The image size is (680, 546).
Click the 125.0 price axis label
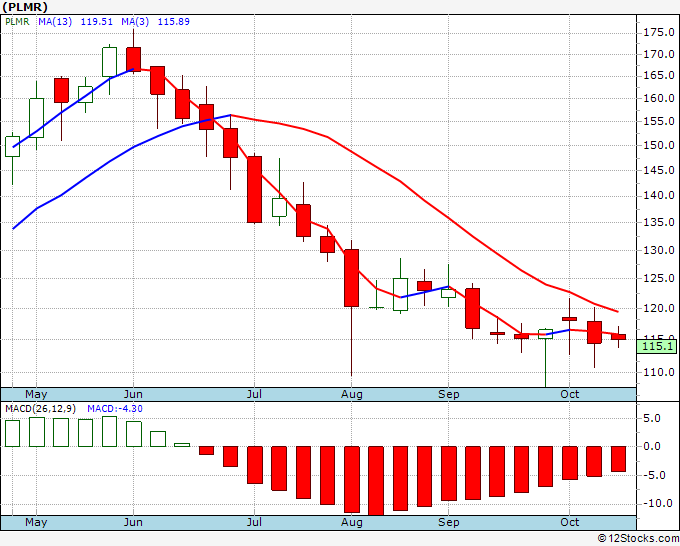point(659,278)
